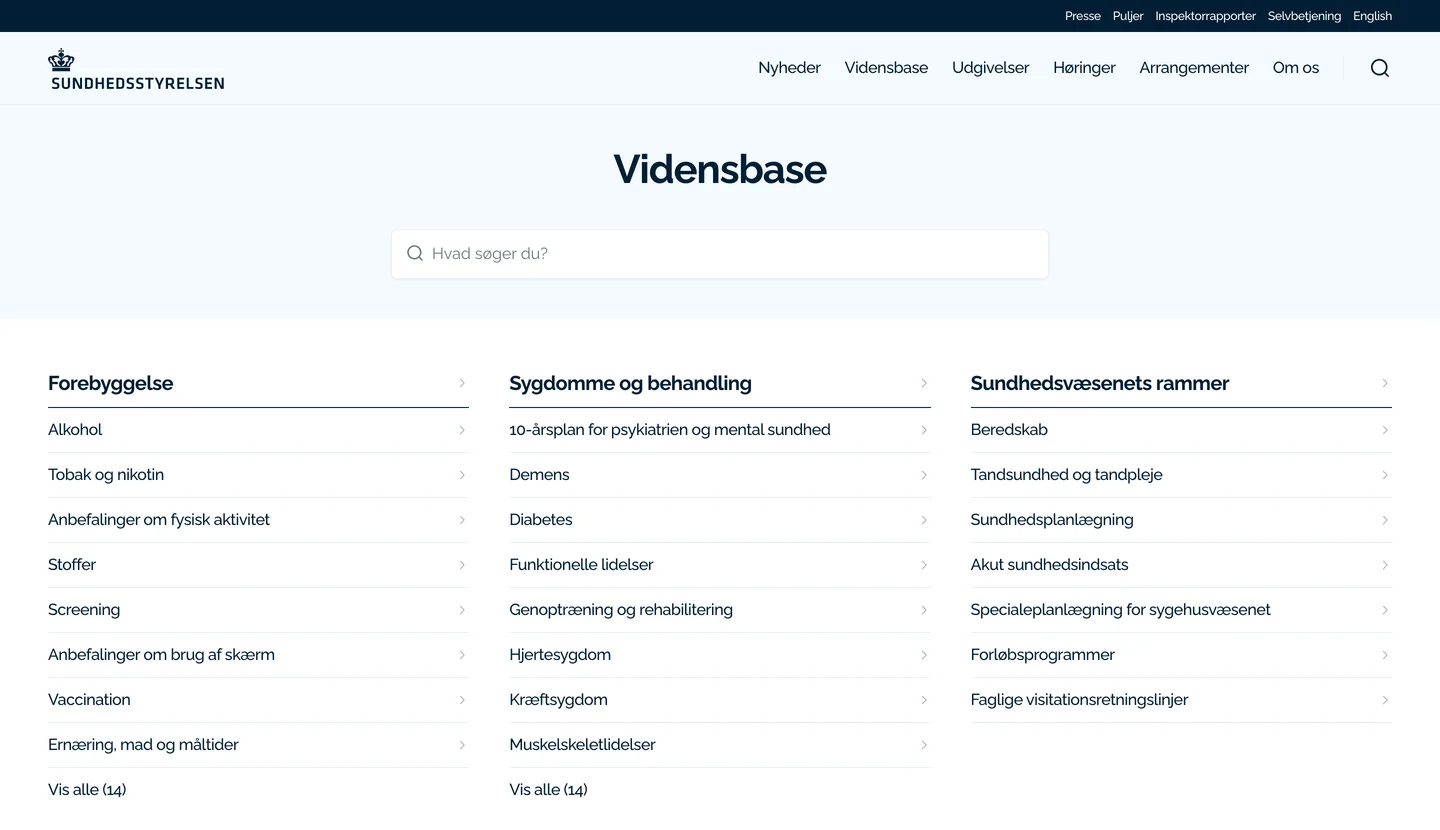Click the arrow on the Demens row
This screenshot has height=830, width=1440.
[924, 475]
